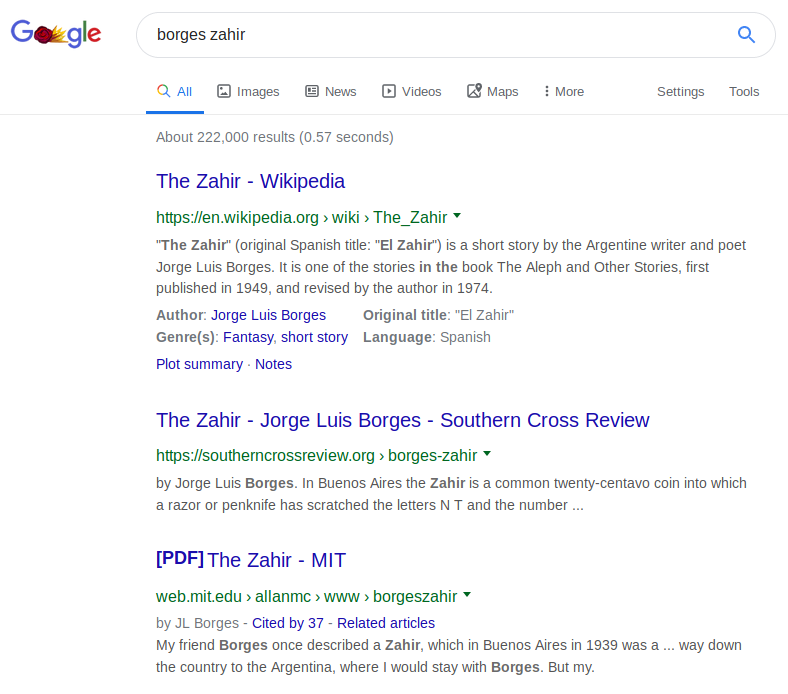Image resolution: width=788 pixels, height=694 pixels.
Task: Click the Google doodle logo
Action: (x=56, y=34)
